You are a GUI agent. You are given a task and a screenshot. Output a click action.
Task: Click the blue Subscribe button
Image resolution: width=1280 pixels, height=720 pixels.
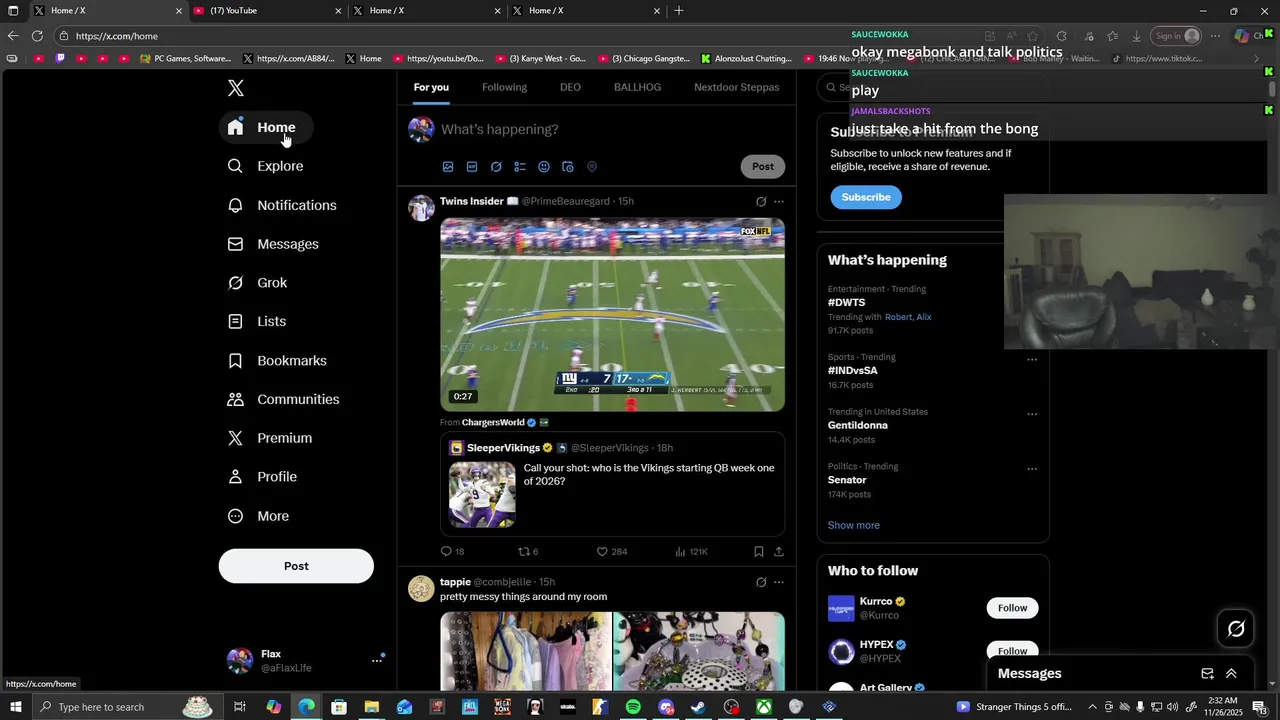pos(866,197)
